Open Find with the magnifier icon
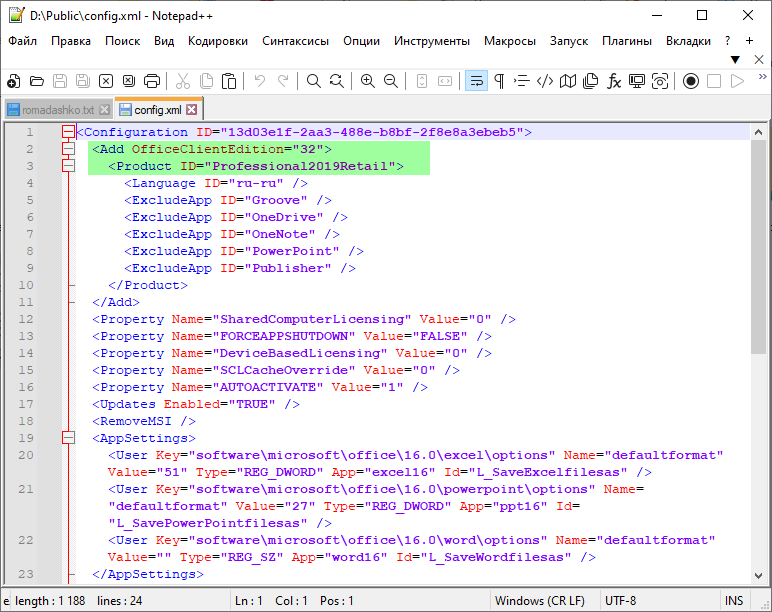The width and height of the screenshot is (772, 612). coord(314,81)
